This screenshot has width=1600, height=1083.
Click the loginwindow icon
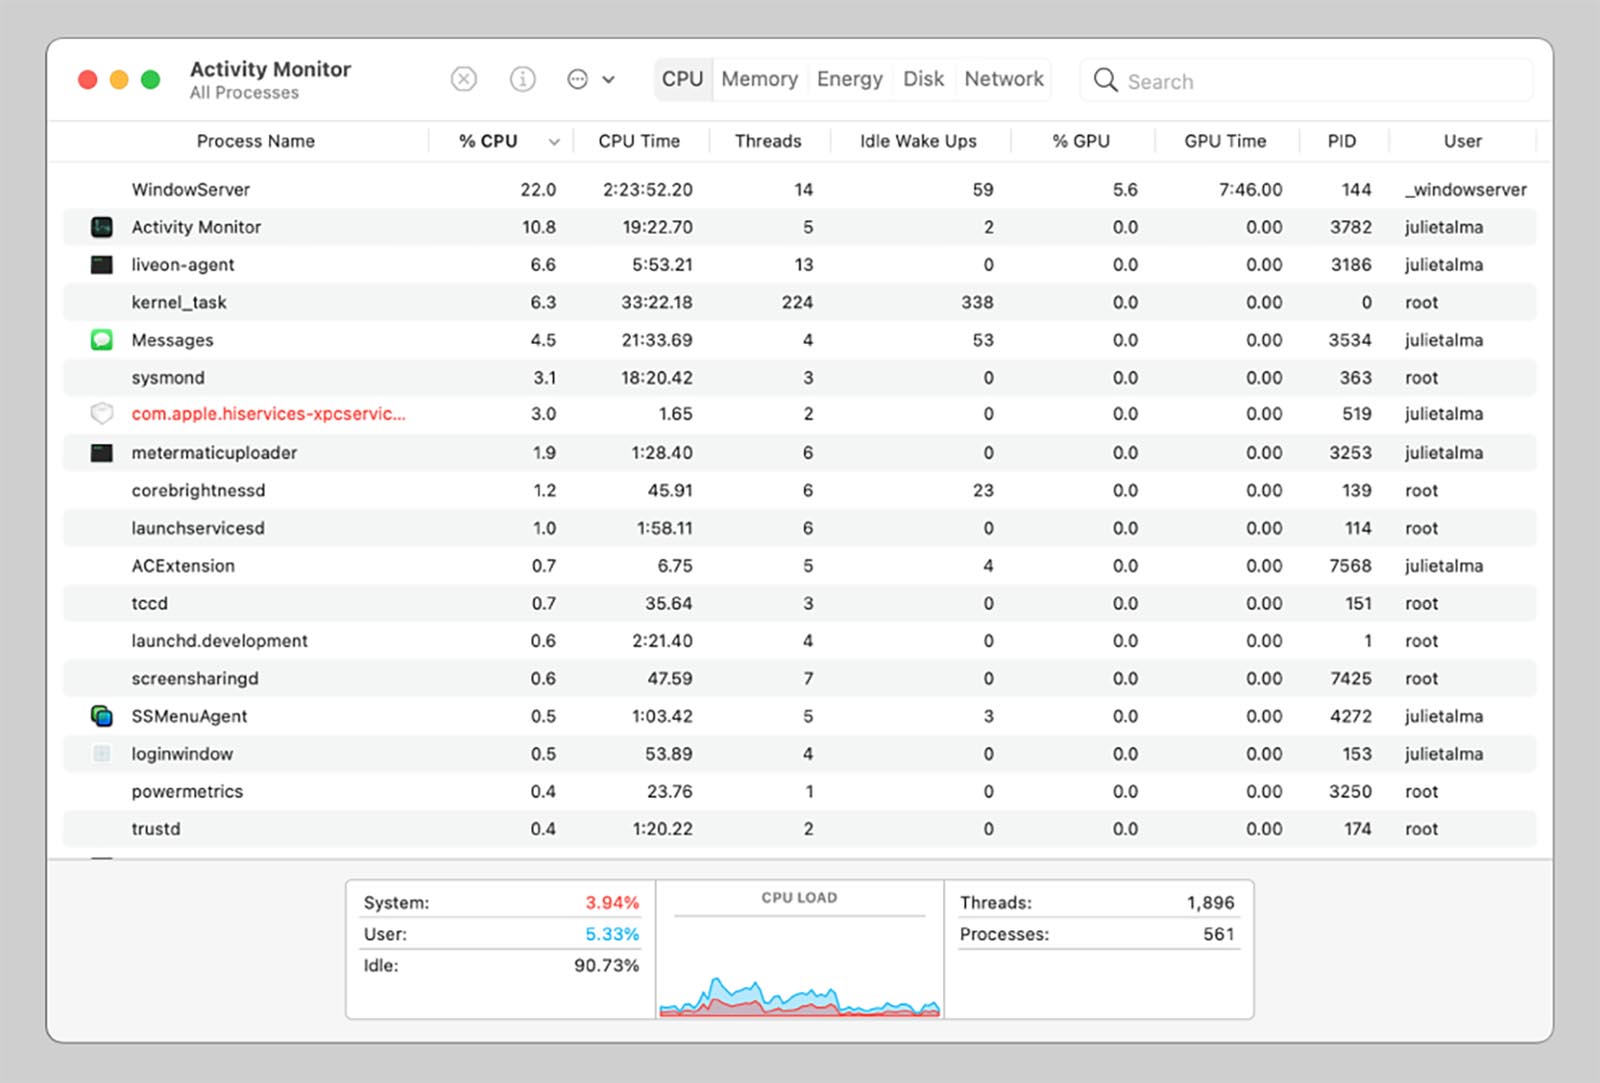point(101,754)
